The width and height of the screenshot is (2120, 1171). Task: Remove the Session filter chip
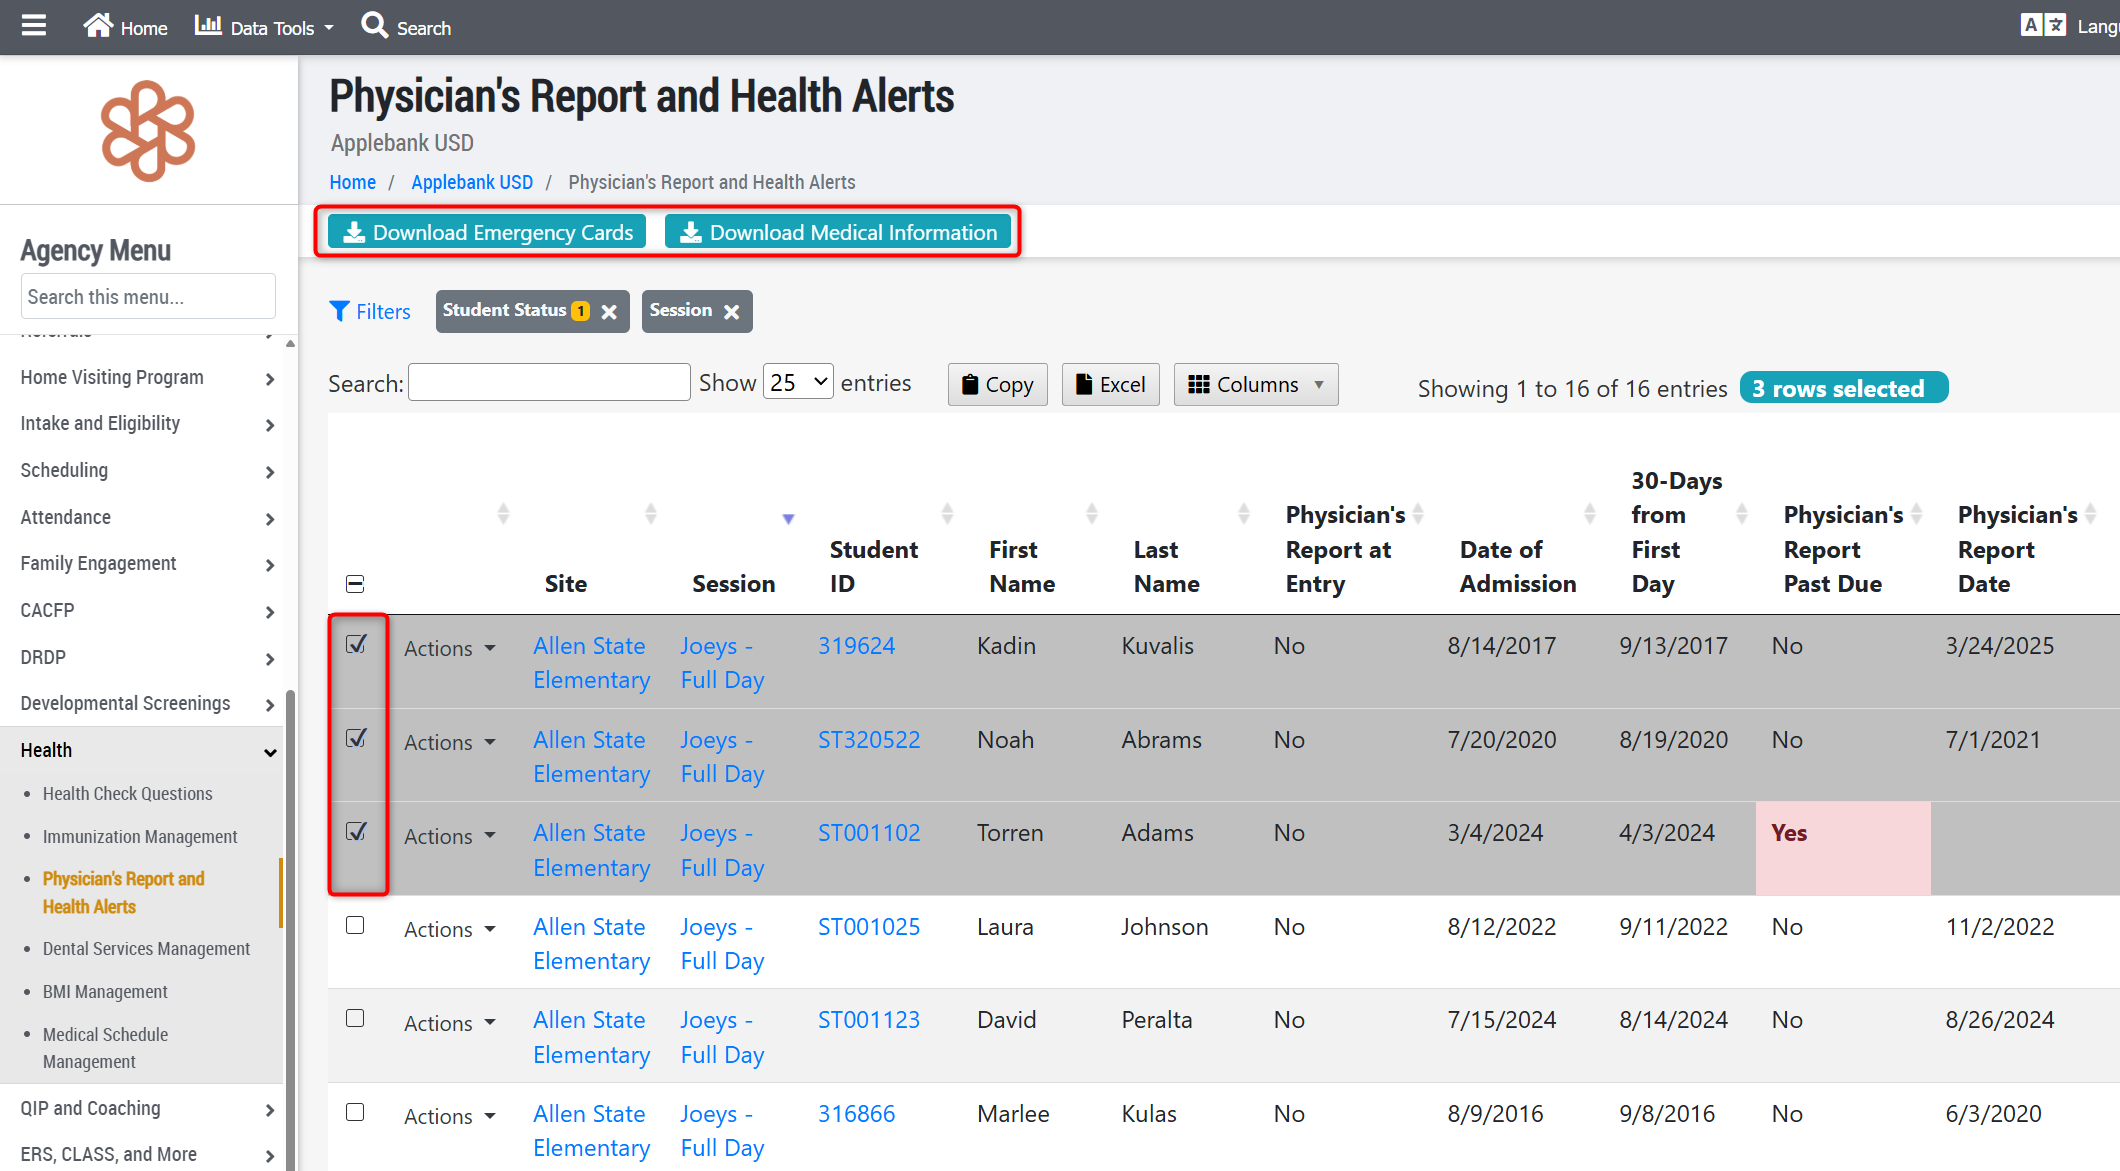coord(732,312)
